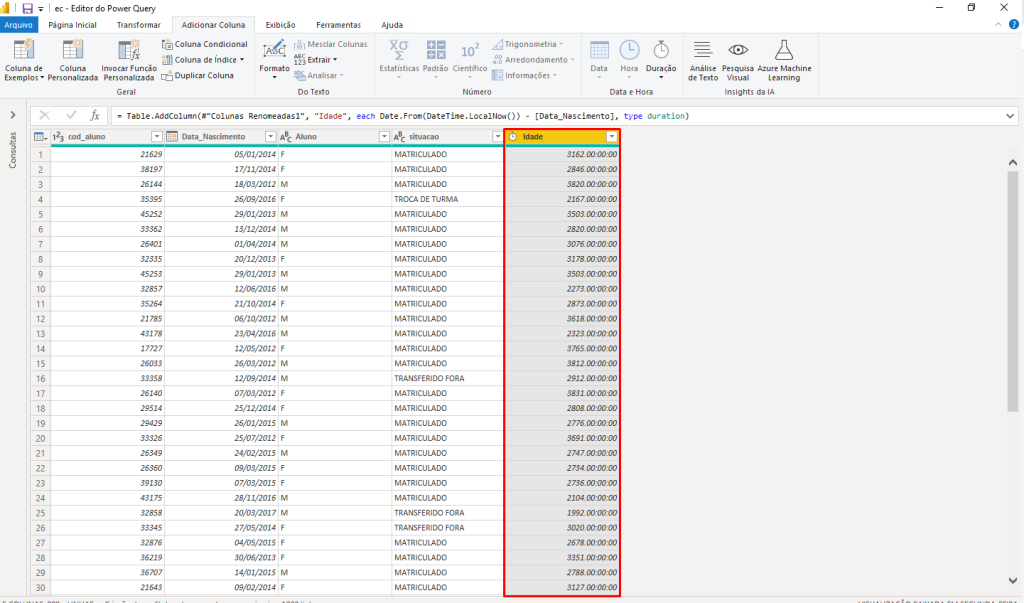Screen dimensions: 1024x603
Task: Switch to the Transformar tab
Action: tap(138, 24)
